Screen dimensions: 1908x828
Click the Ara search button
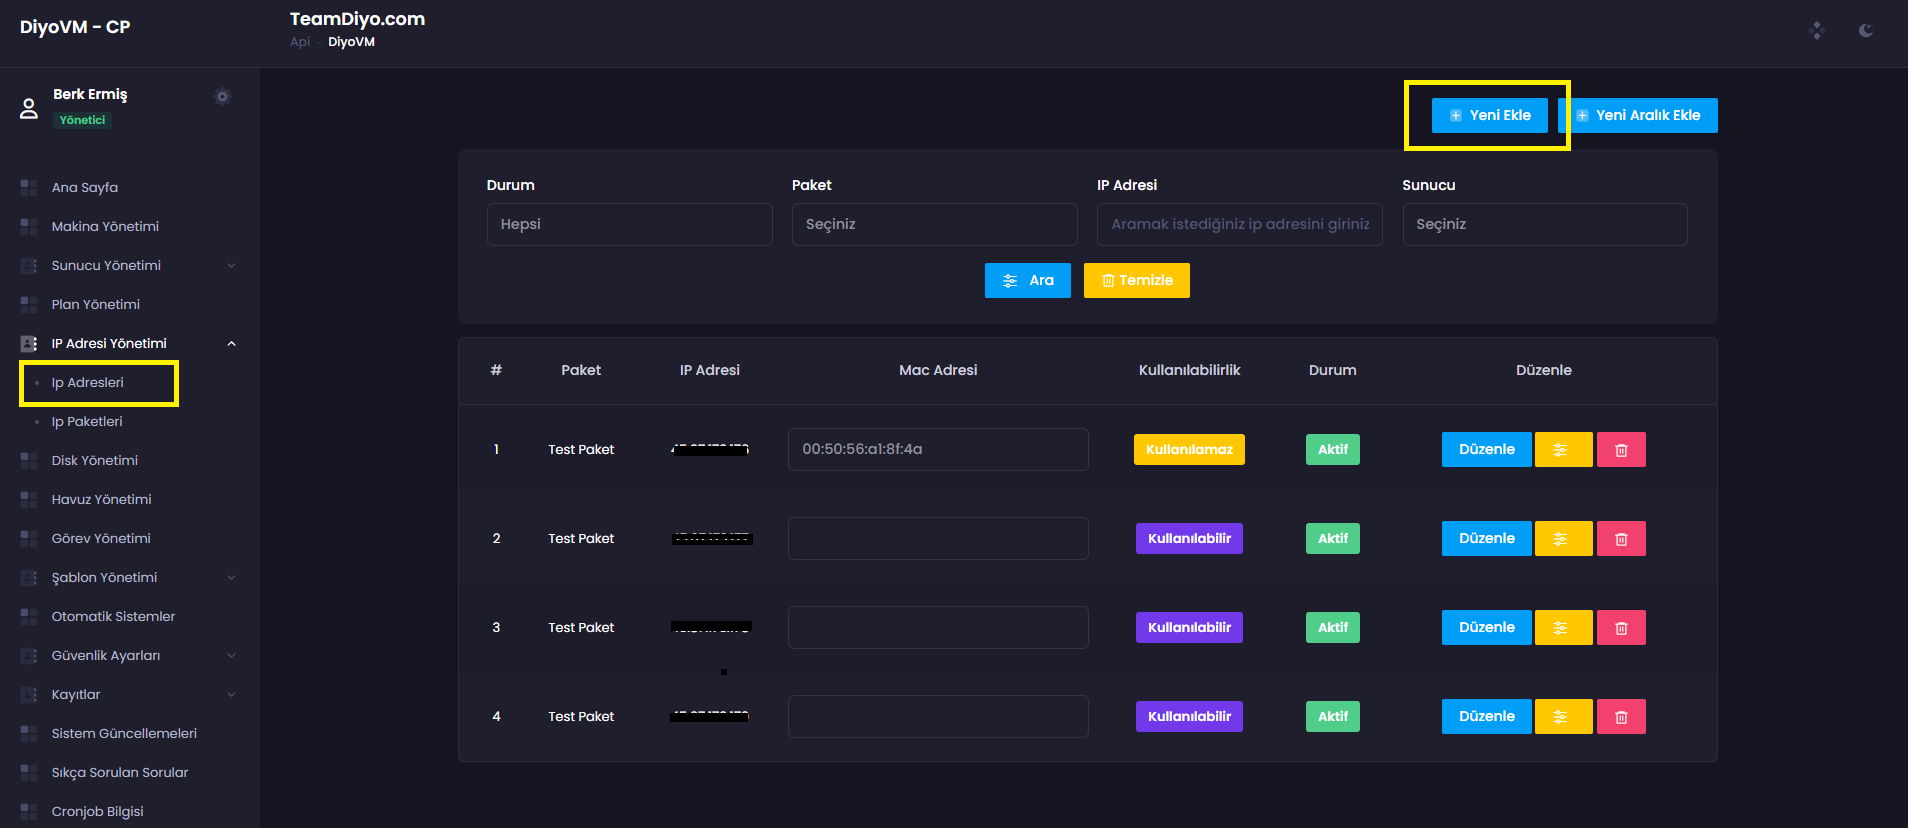(1028, 280)
